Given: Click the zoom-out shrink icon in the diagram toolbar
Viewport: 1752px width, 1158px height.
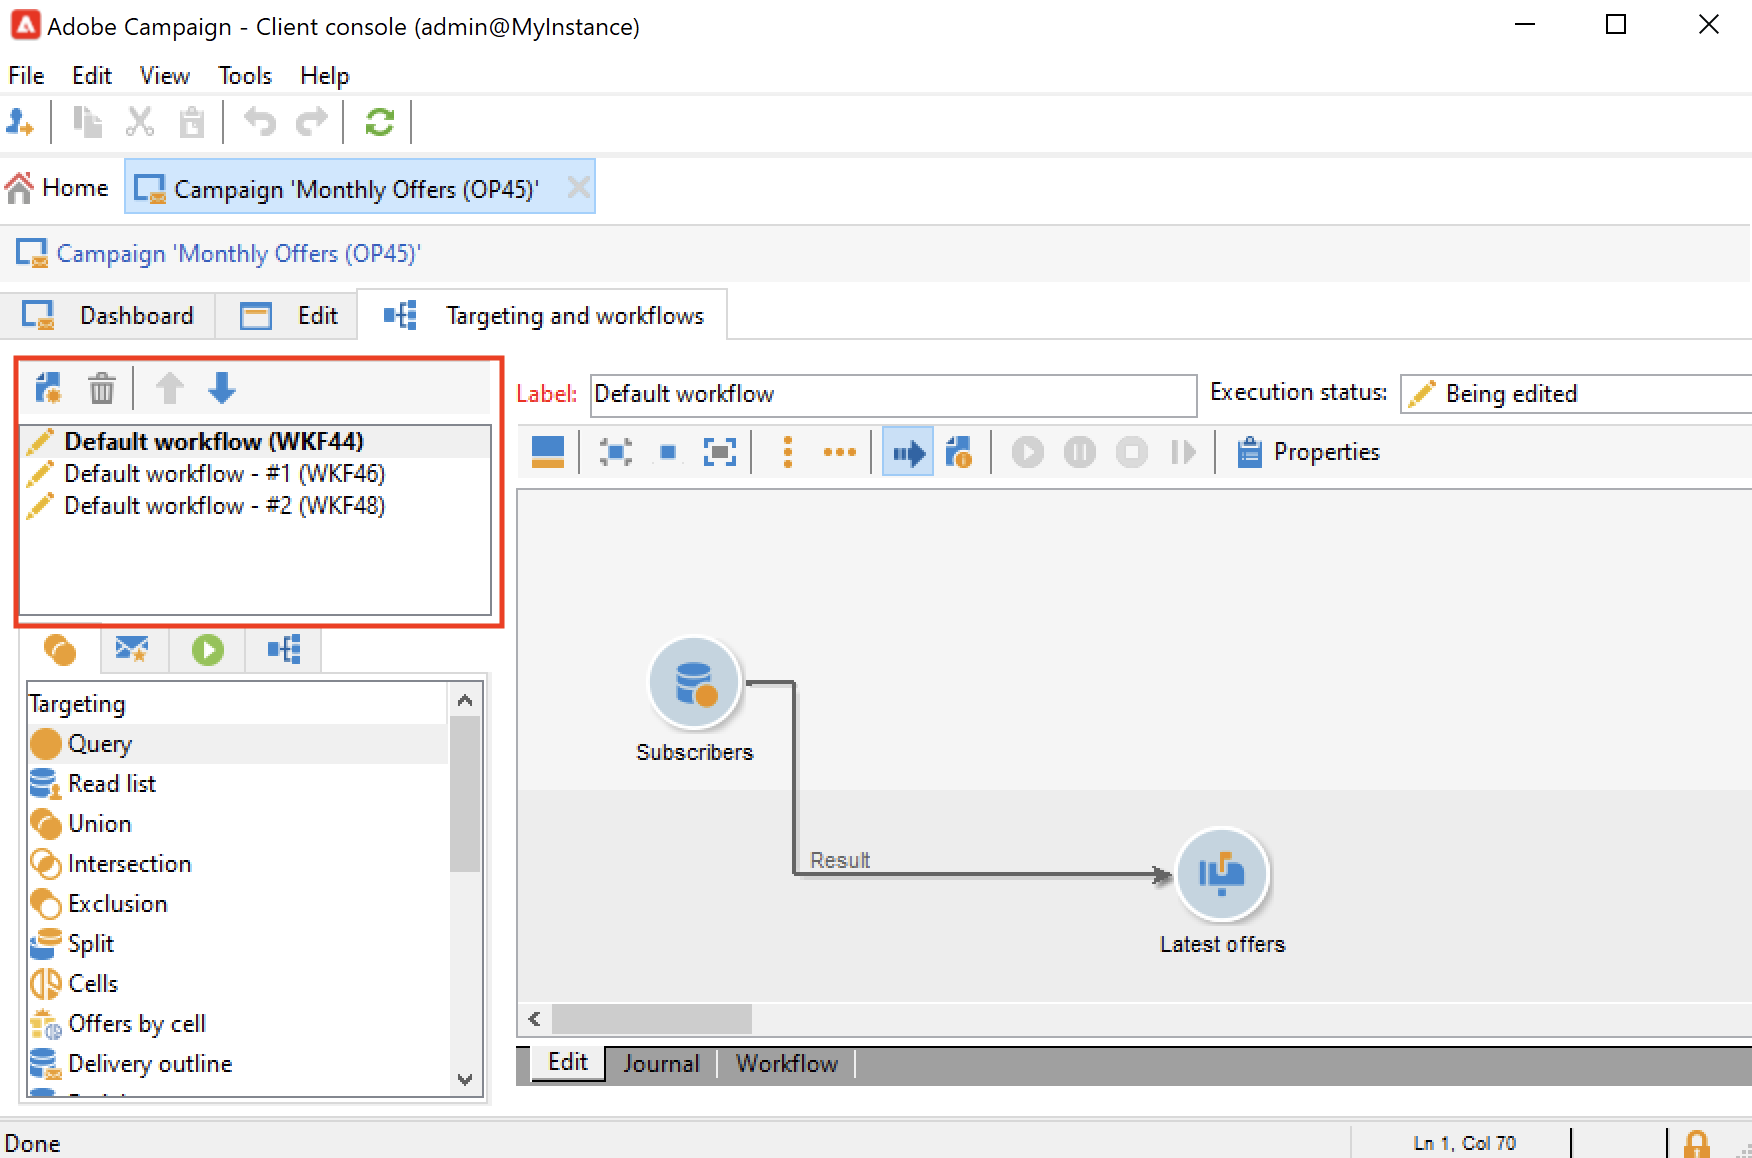Looking at the screenshot, I should (616, 452).
